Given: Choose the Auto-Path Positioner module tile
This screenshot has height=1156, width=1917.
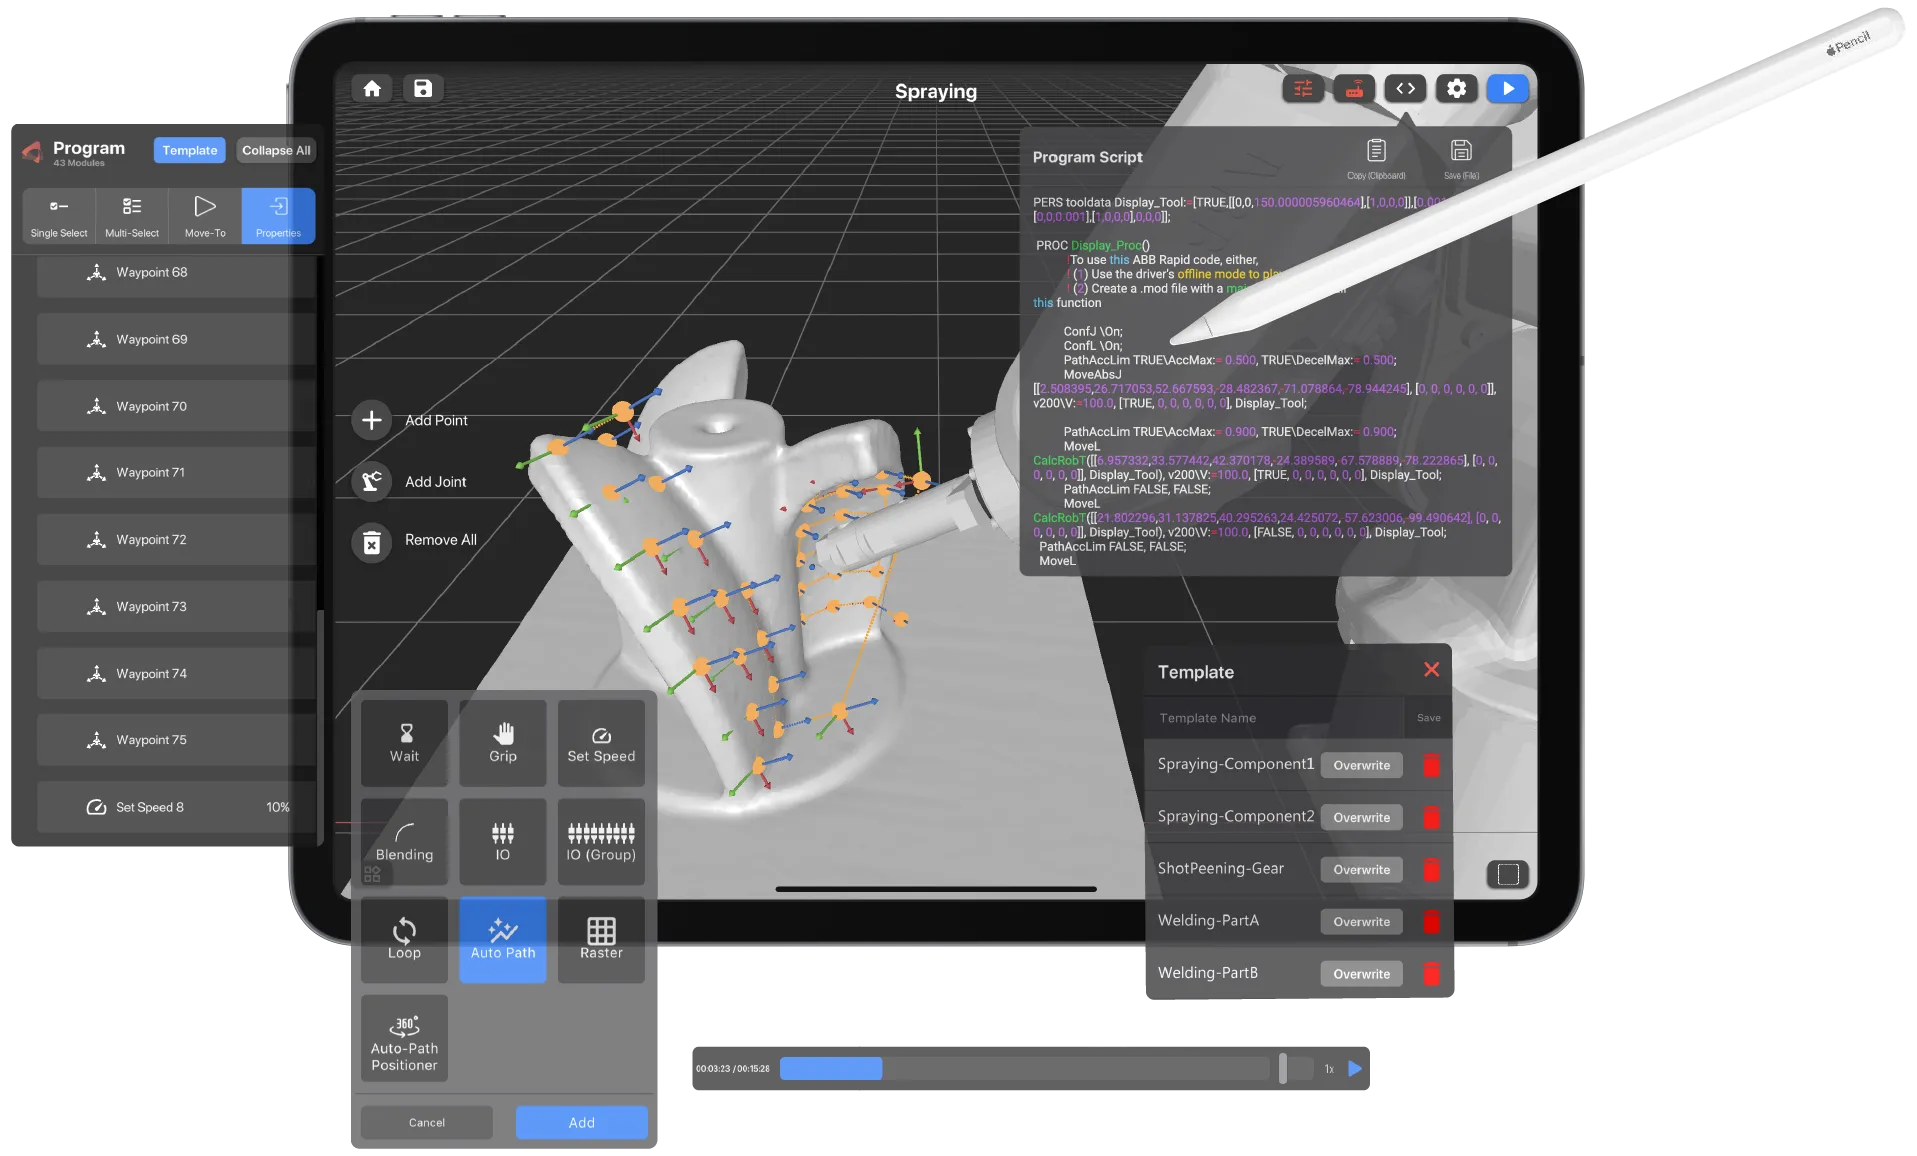Looking at the screenshot, I should point(404,1038).
